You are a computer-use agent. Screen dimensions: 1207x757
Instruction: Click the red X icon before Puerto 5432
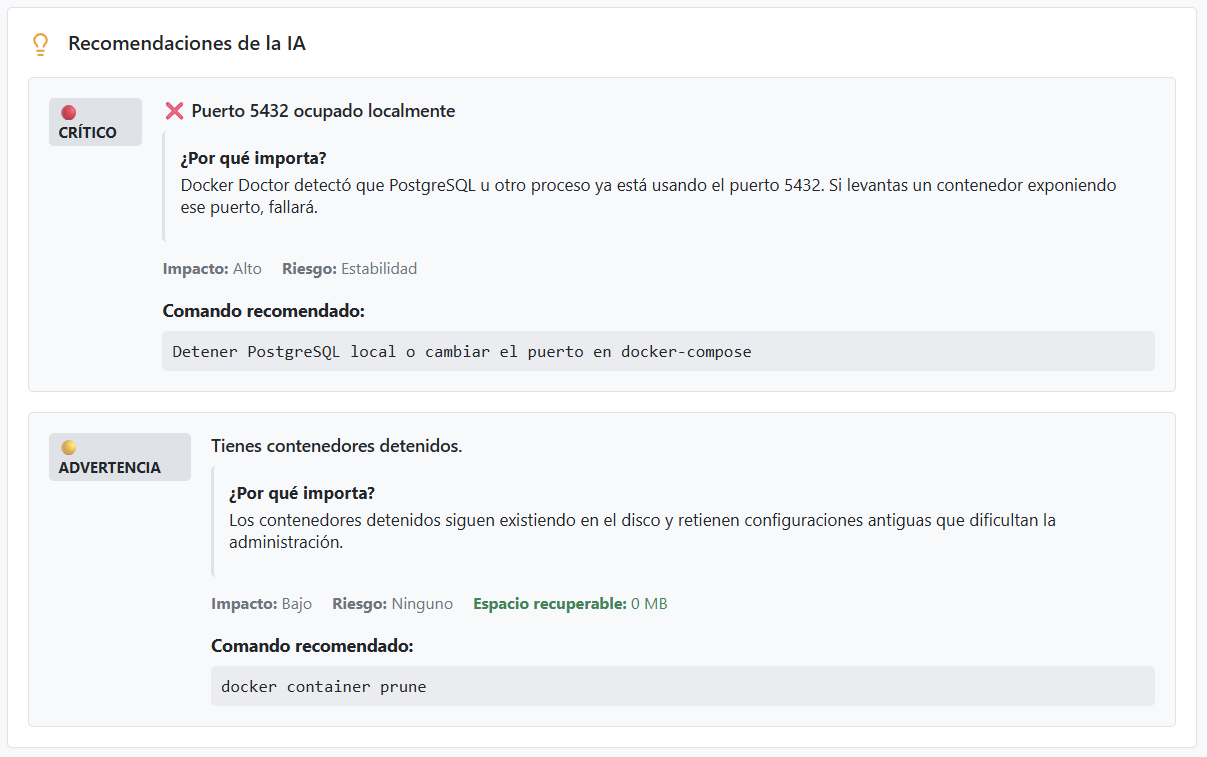coord(174,111)
